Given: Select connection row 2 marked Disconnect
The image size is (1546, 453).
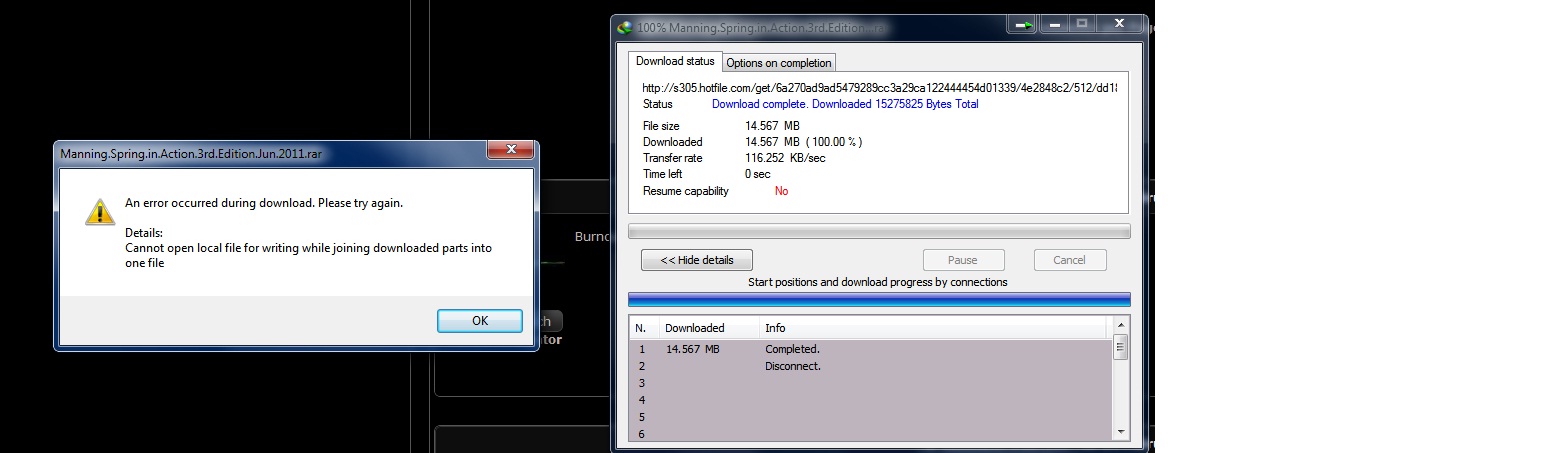Looking at the screenshot, I should coord(871,366).
